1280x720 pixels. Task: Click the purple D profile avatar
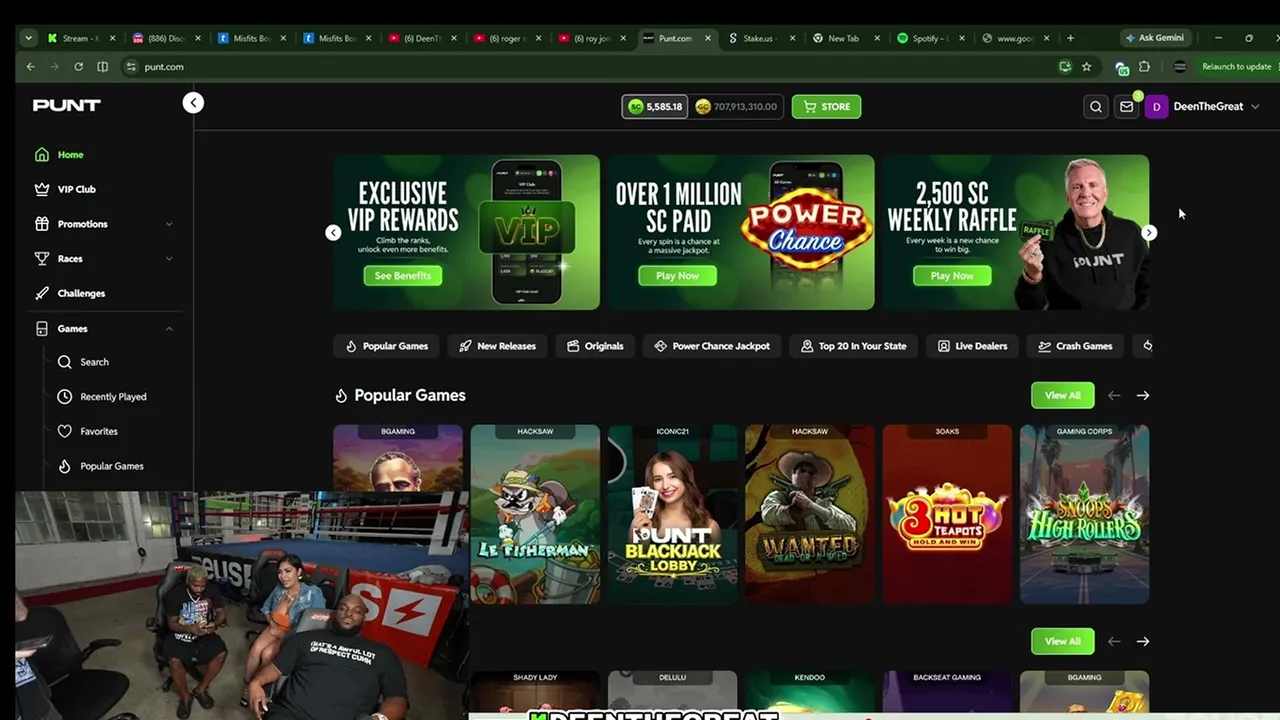coord(1156,107)
